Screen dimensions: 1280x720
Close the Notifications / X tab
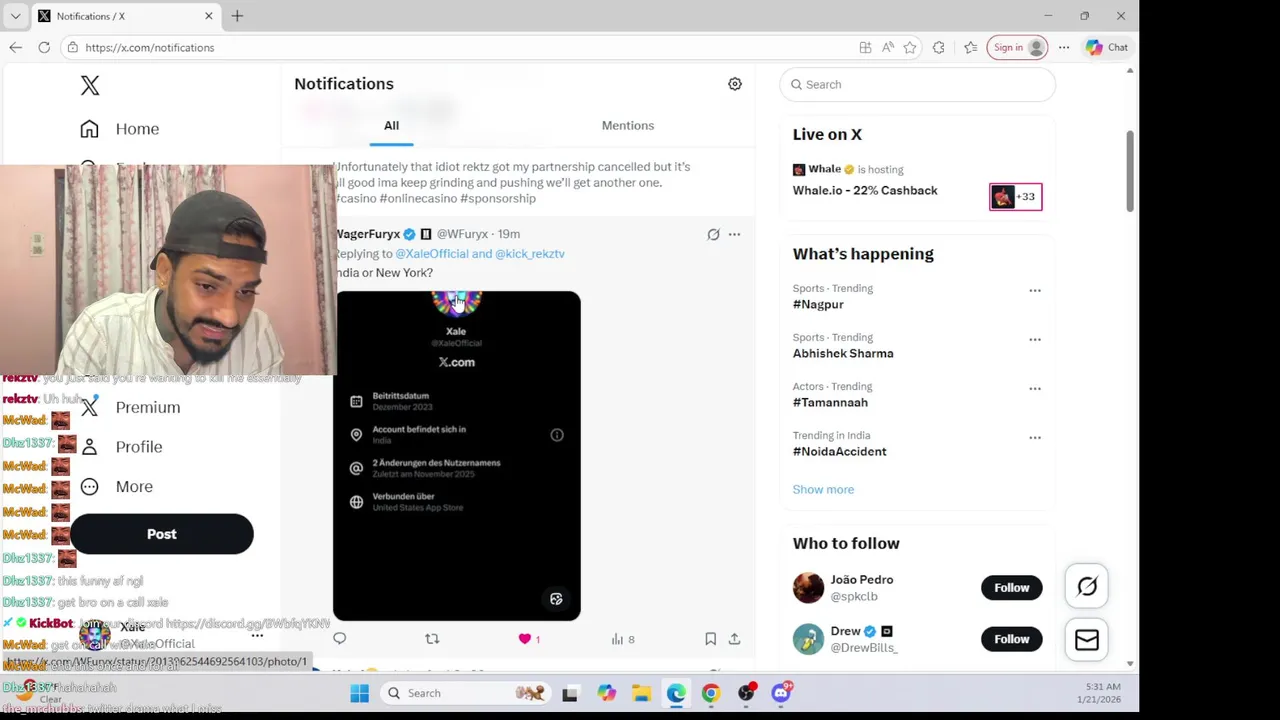point(209,16)
